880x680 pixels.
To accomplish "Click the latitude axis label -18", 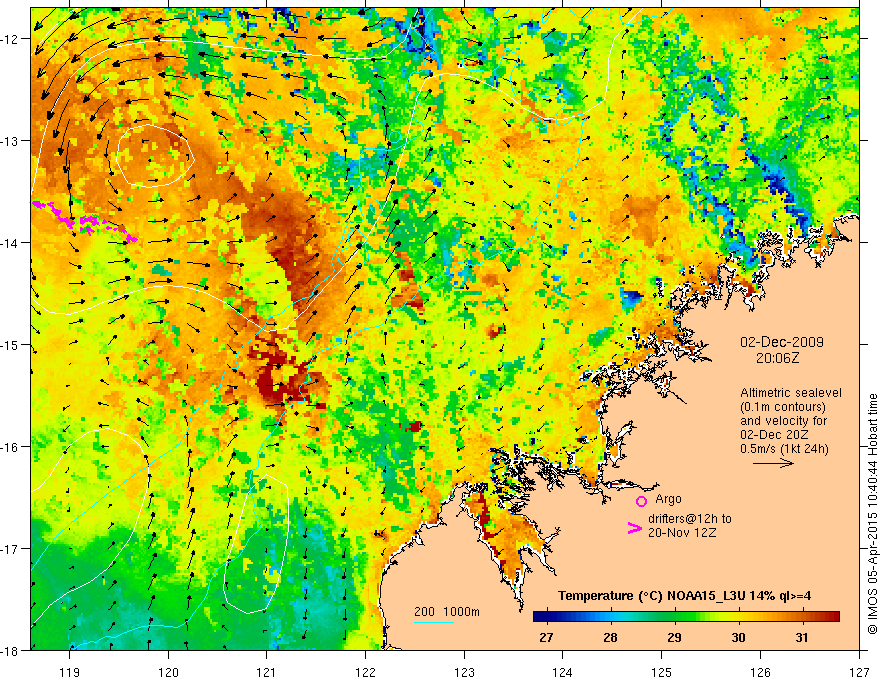I will [10, 650].
